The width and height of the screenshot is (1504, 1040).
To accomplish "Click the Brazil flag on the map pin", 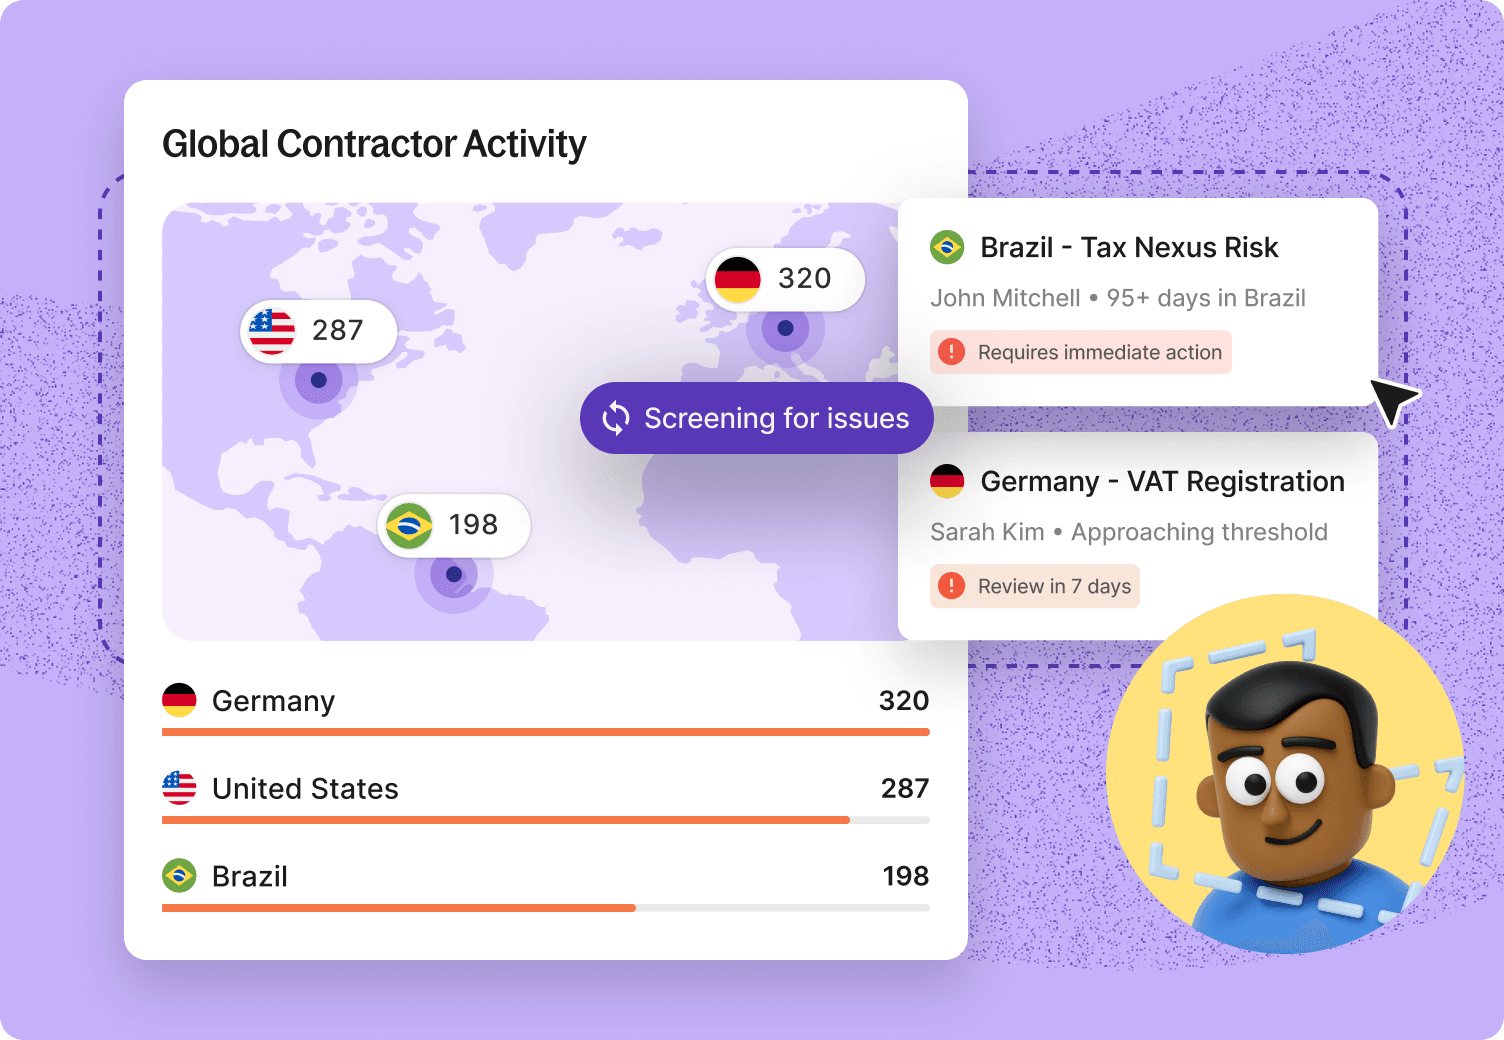I will click(x=409, y=525).
